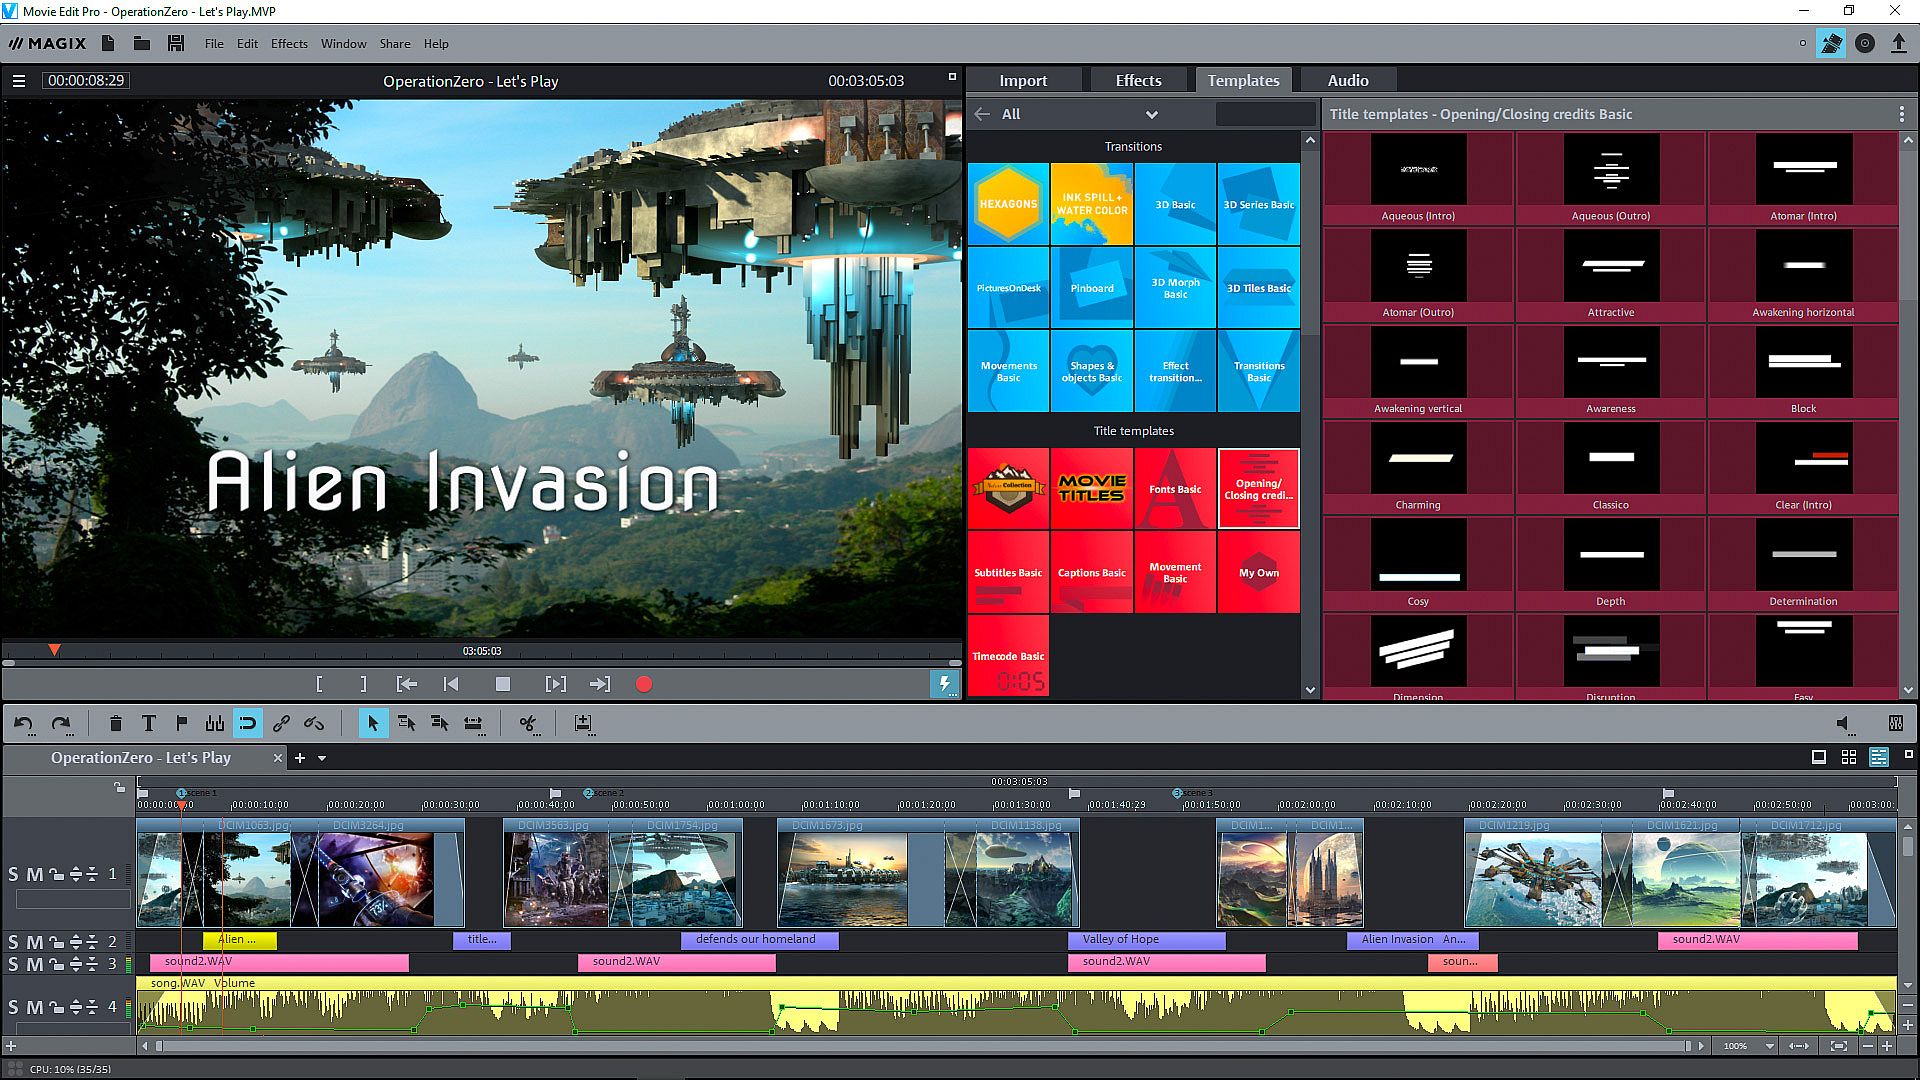Mute track 1 with M button
The image size is (1920, 1080).
point(34,874)
